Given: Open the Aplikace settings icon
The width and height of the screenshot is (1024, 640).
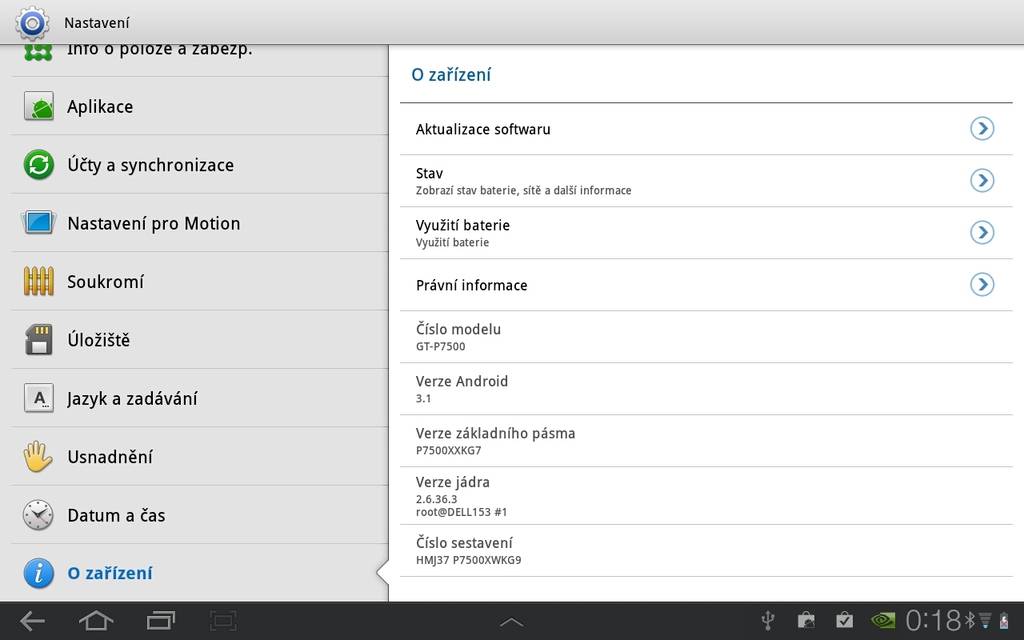Looking at the screenshot, I should [38, 106].
